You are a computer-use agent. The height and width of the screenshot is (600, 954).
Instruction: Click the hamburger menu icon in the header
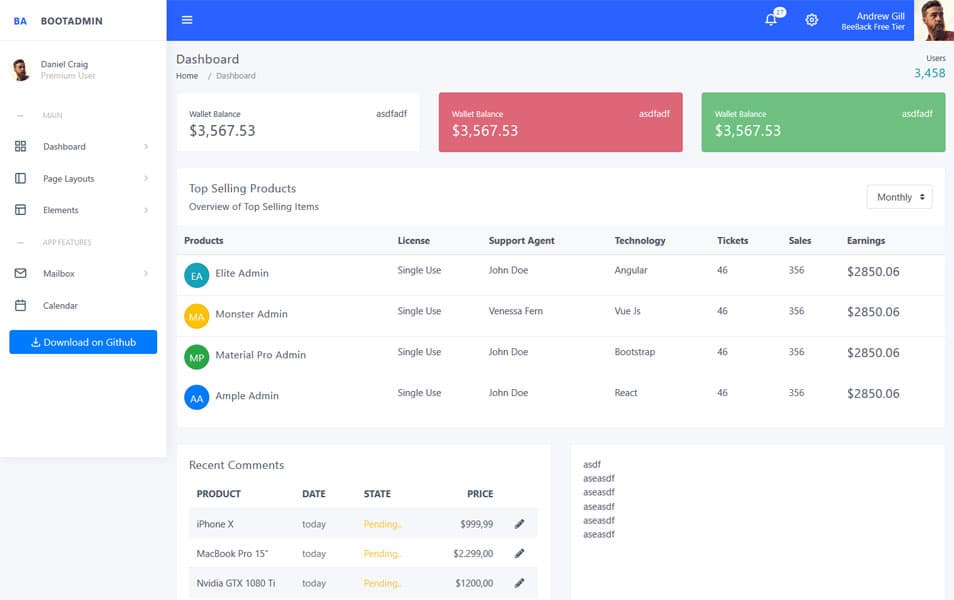tap(186, 19)
